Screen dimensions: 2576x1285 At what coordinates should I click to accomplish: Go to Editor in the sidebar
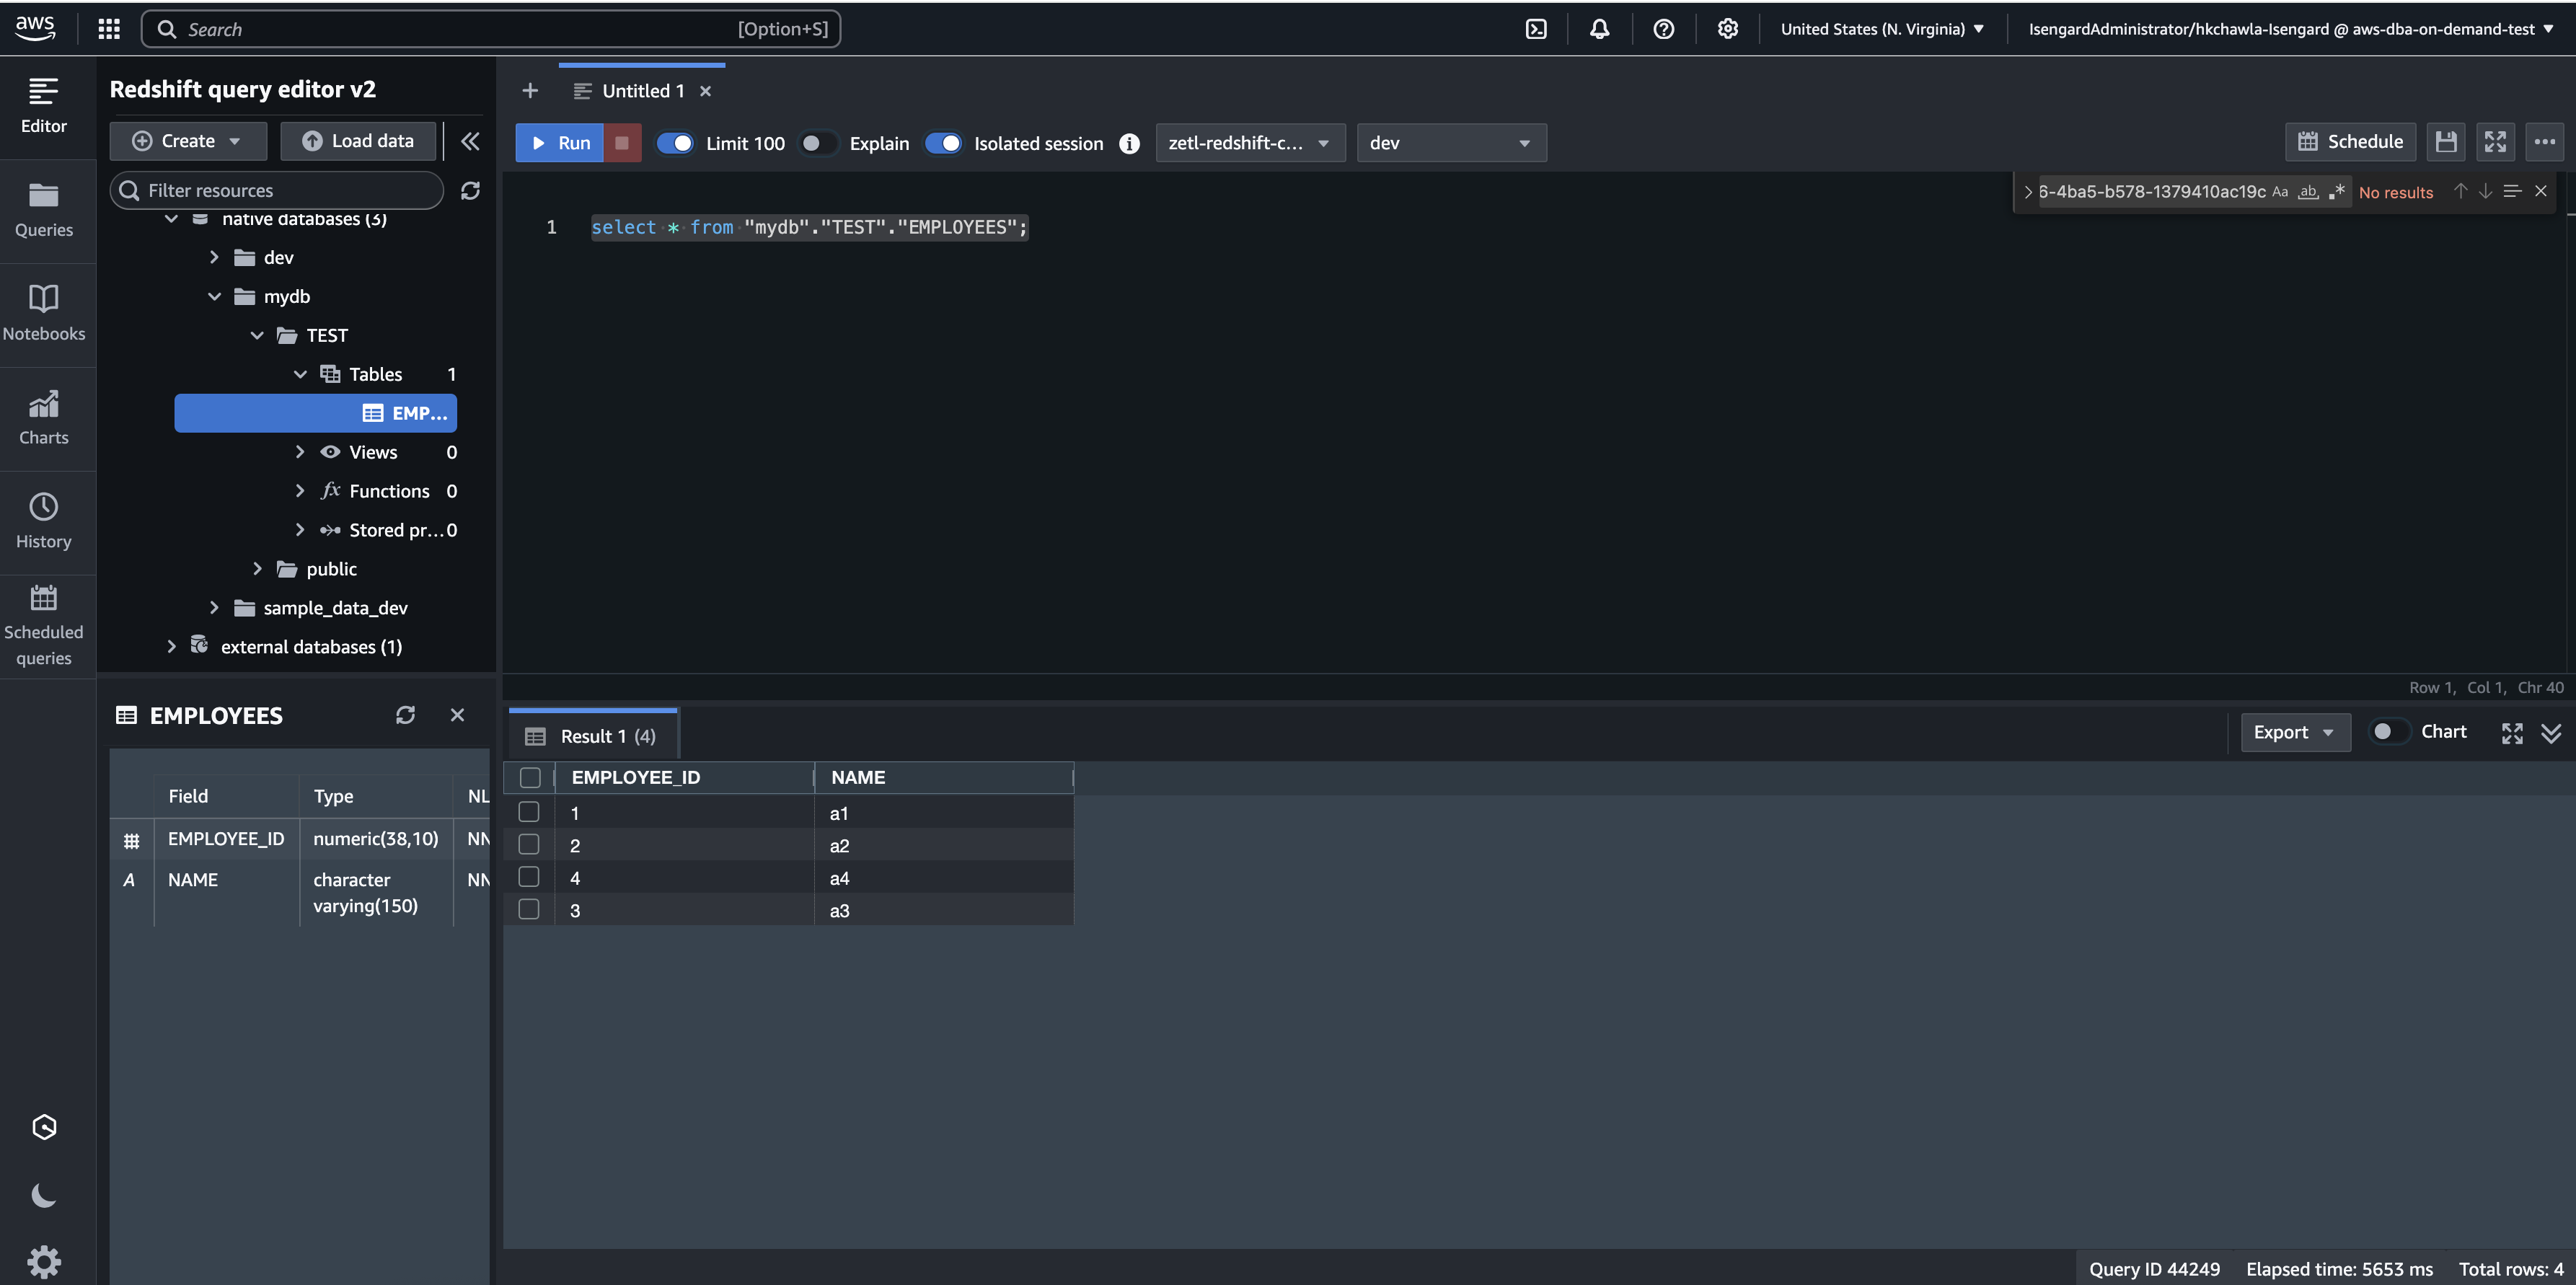[44, 106]
